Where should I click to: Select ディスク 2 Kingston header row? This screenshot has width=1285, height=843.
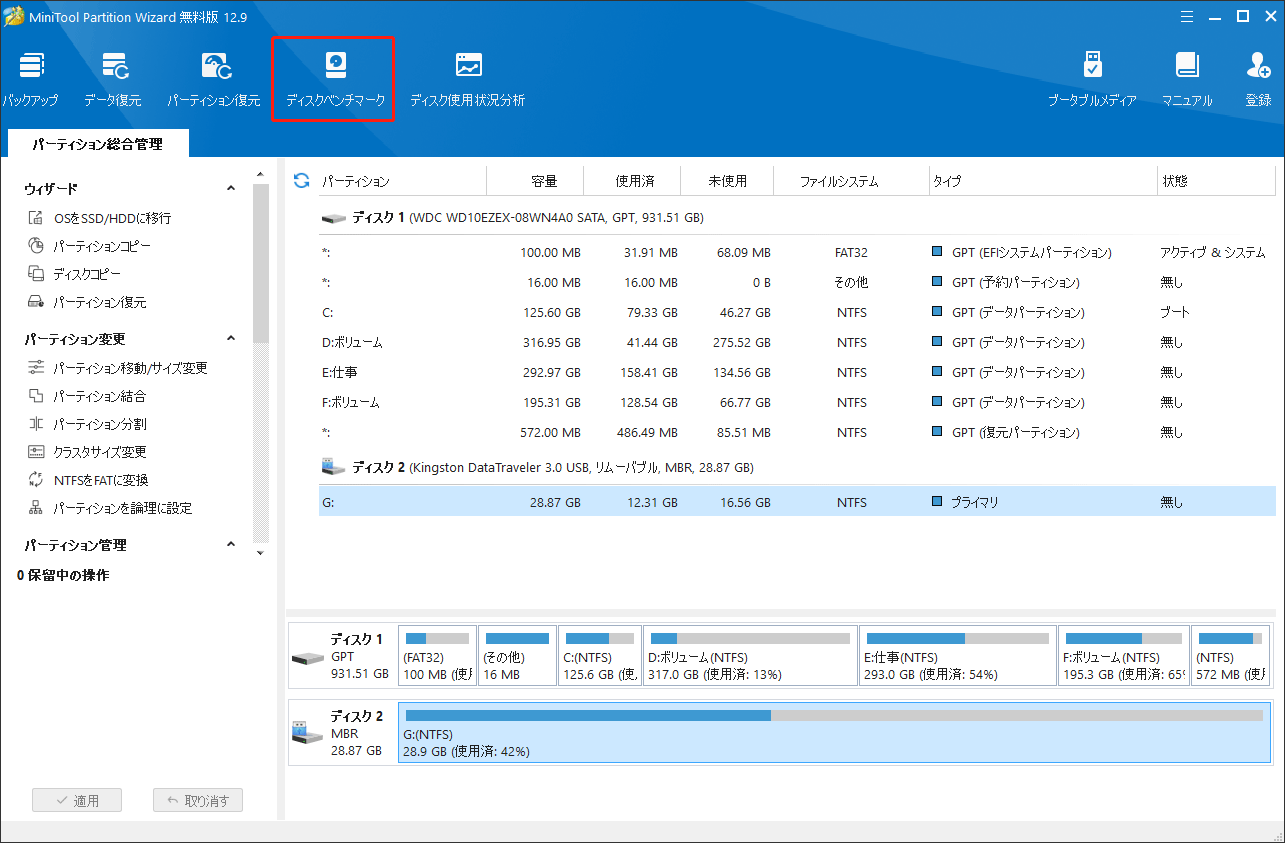click(797, 467)
